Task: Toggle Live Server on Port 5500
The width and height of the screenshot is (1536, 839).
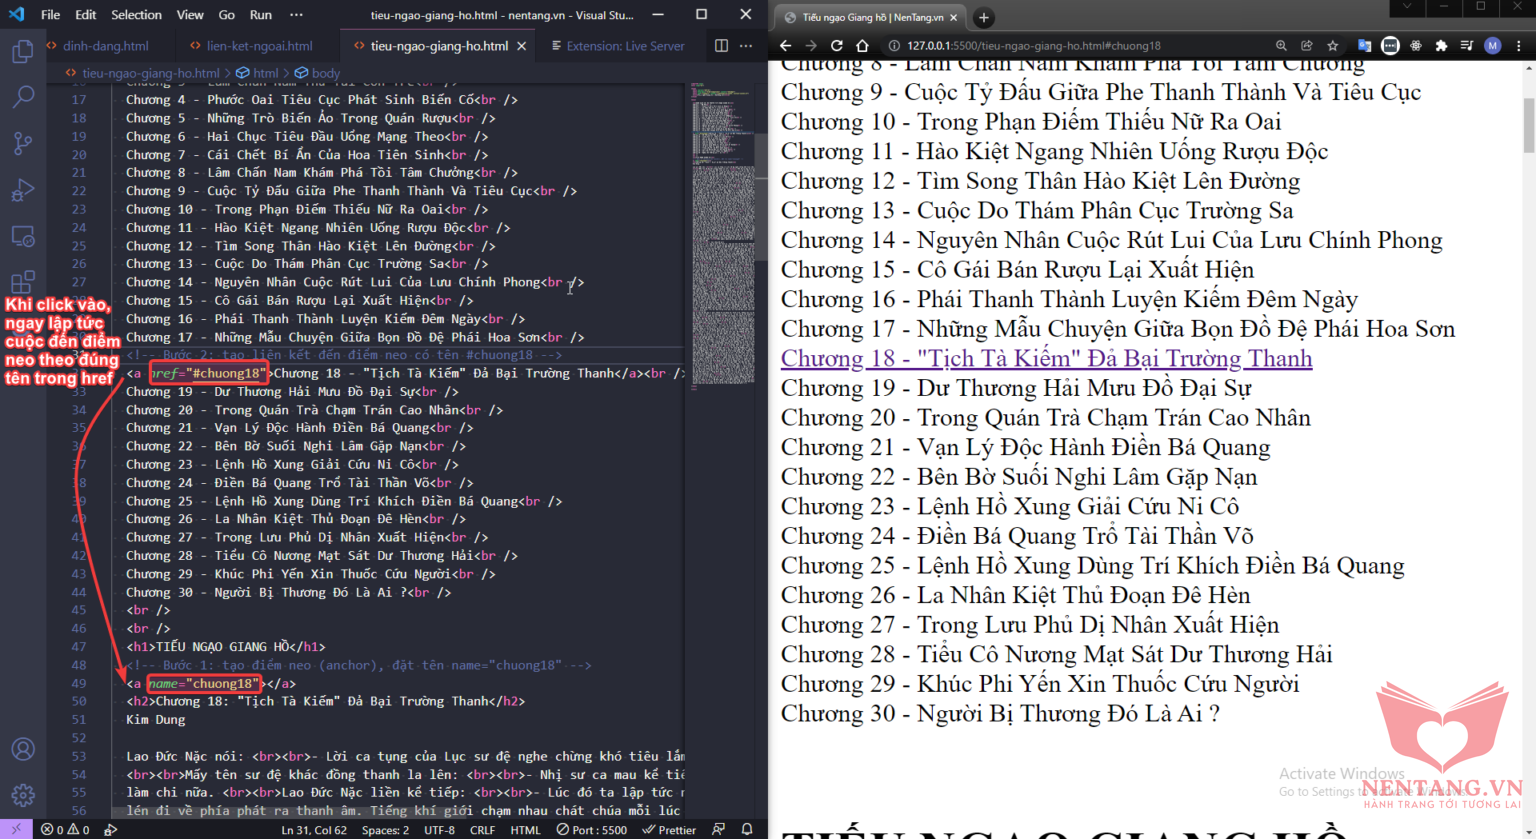Action: pyautogui.click(x=592, y=830)
